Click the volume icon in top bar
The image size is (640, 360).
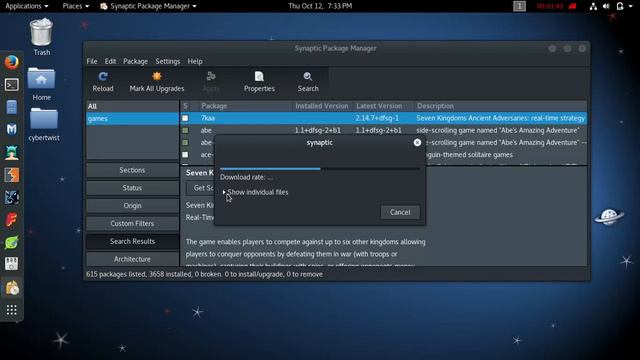(606, 6)
